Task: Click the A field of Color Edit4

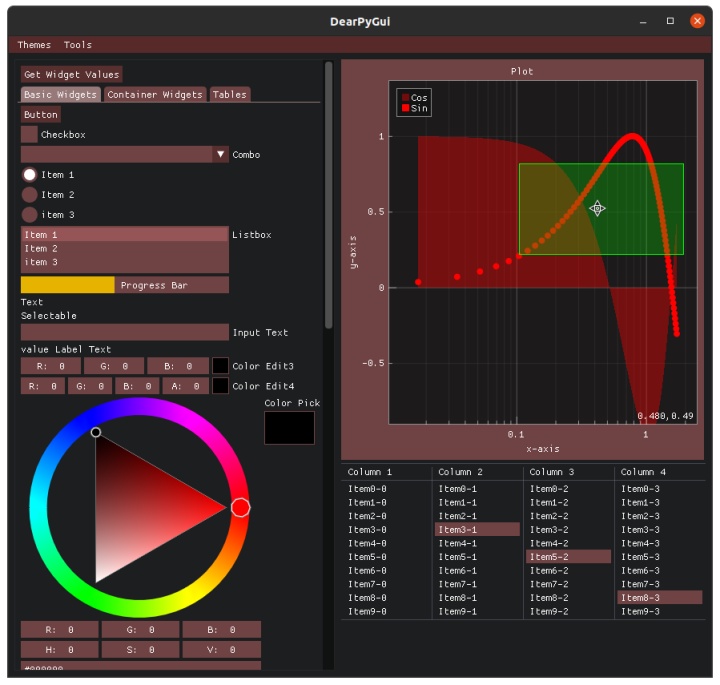Action: (186, 386)
